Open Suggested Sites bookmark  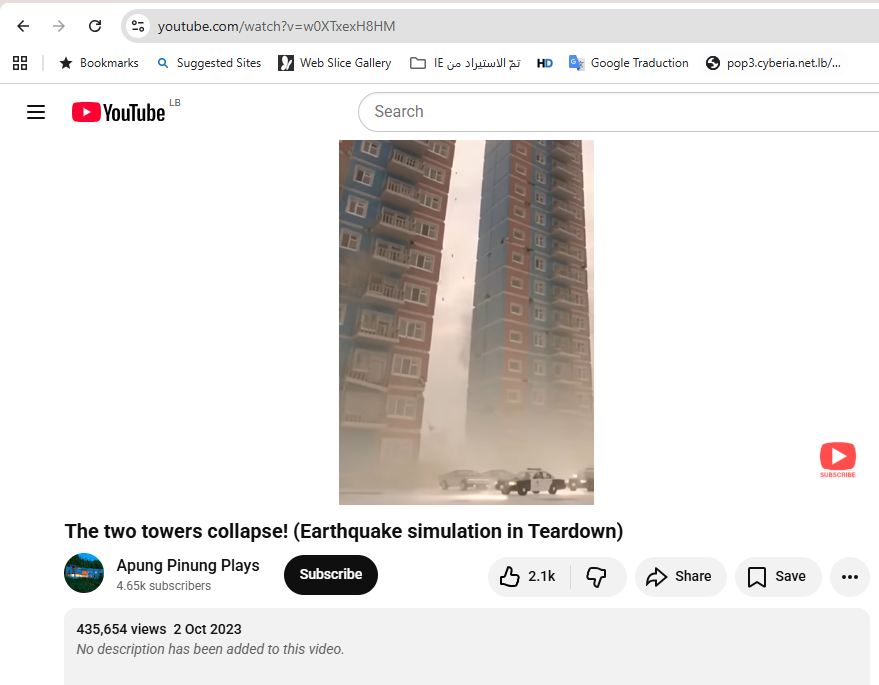tap(209, 63)
